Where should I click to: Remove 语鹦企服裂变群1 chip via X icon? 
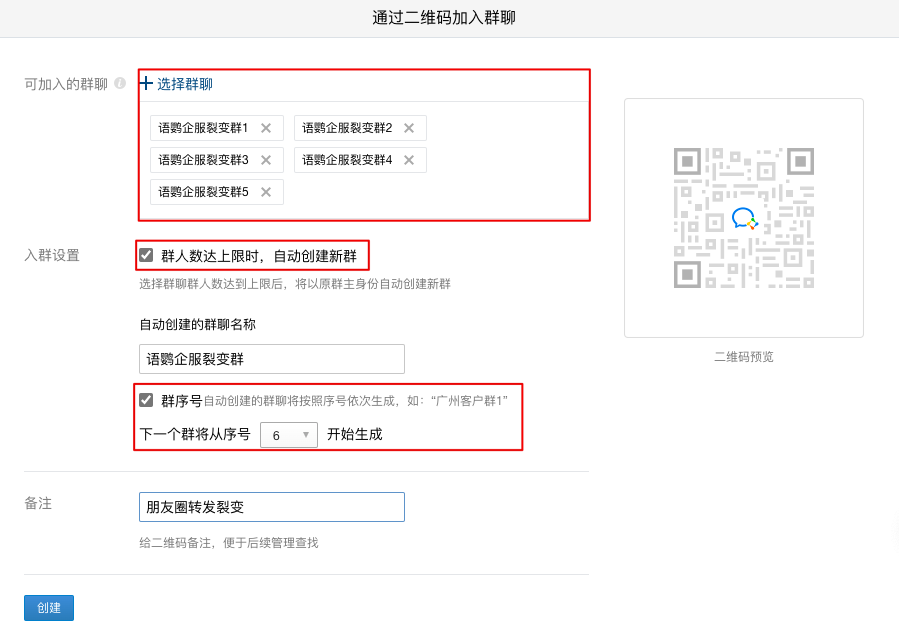click(266, 128)
